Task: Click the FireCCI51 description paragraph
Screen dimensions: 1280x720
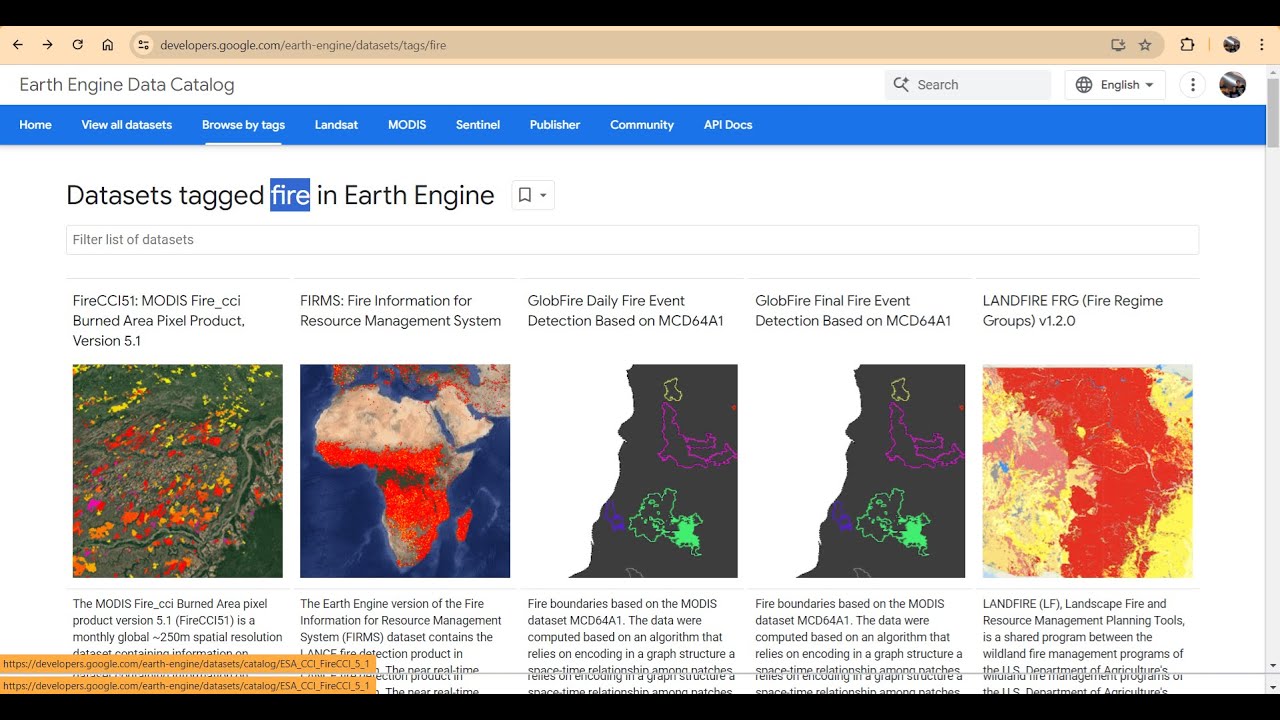Action: click(x=178, y=637)
